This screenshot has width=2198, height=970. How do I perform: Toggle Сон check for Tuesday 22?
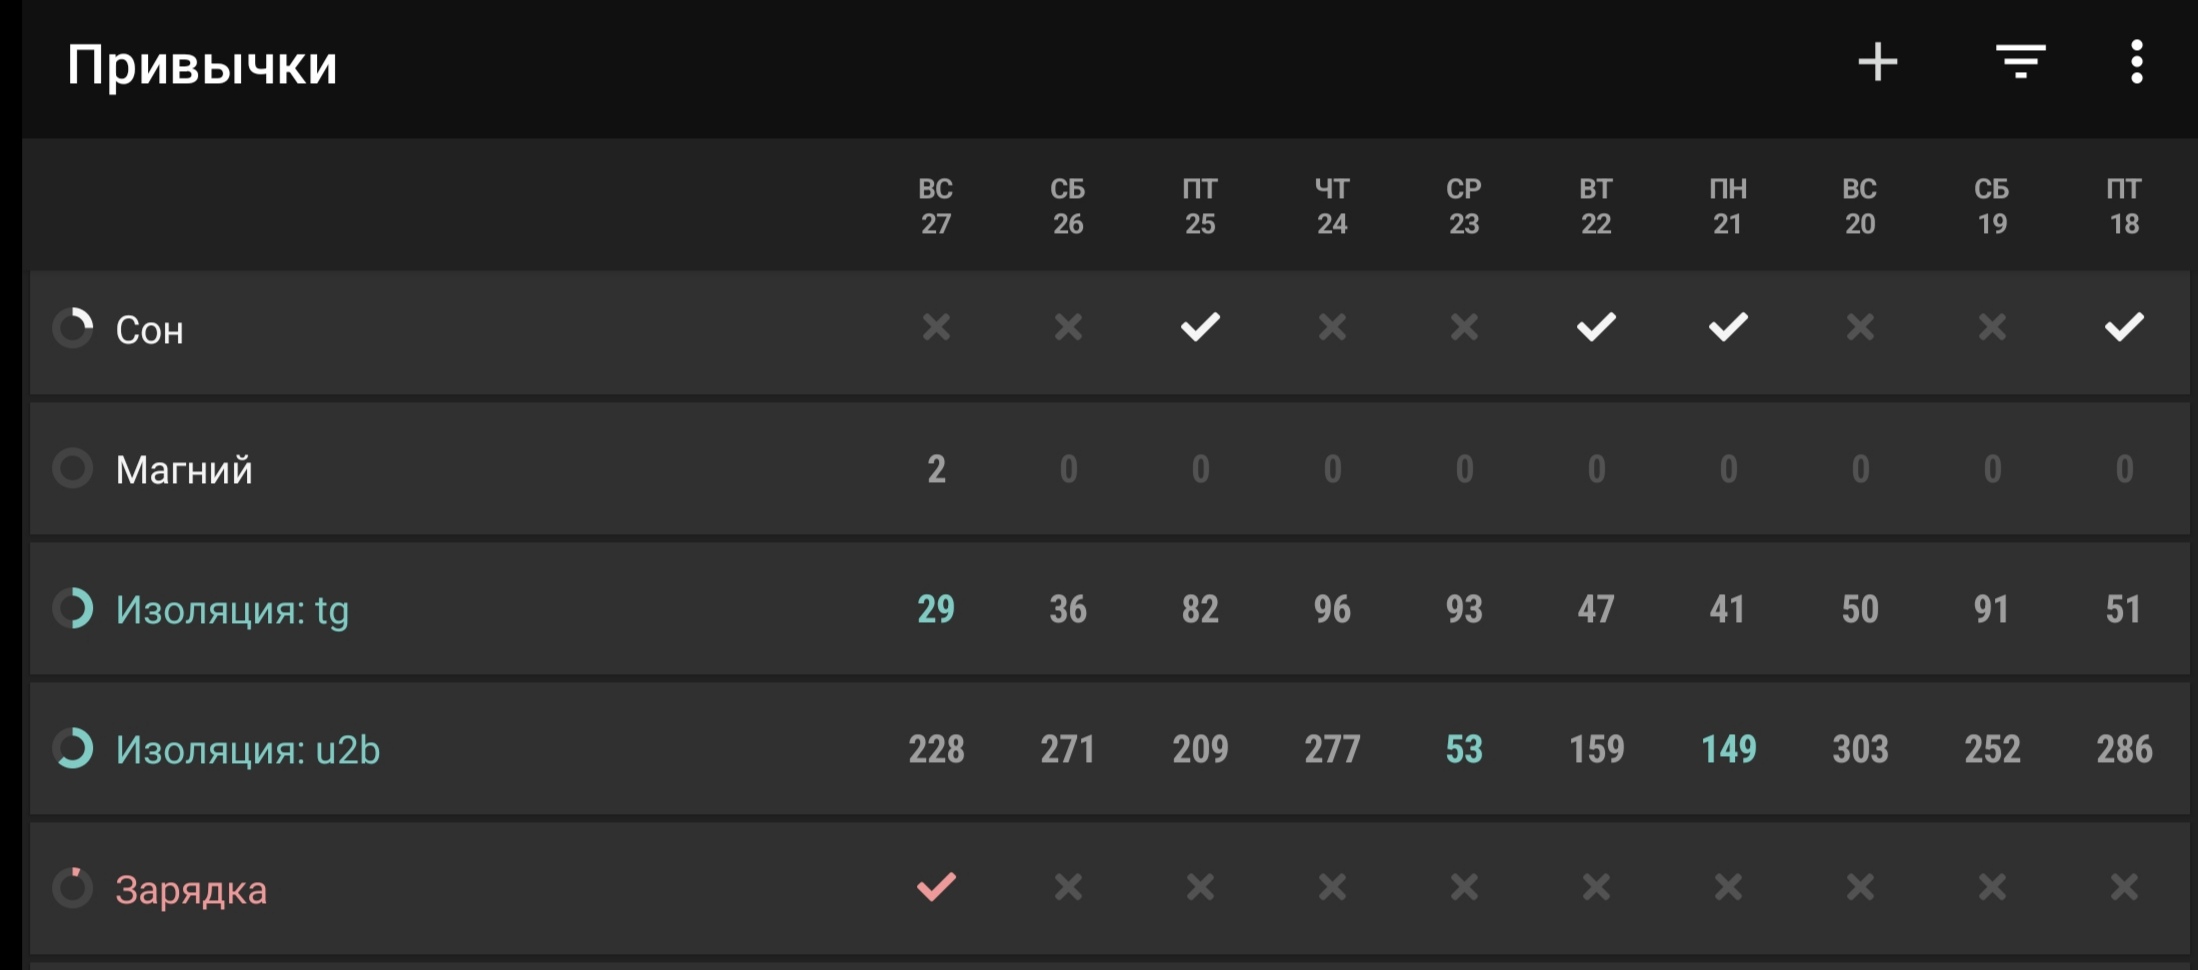tap(1596, 327)
